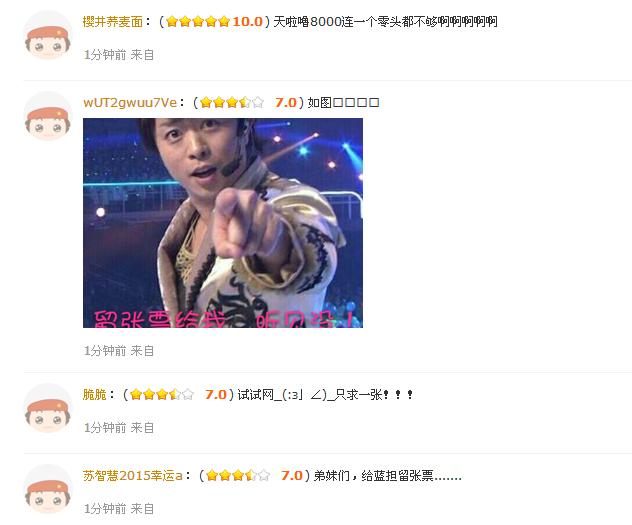Click the star rating in 樱井荞麦面's comment
632x525 pixels.
click(198, 21)
